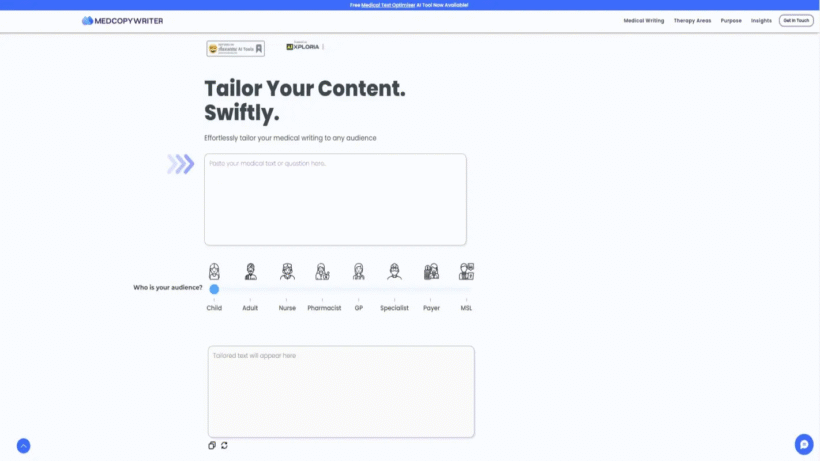Click the regenerate refresh icon below output
The height and width of the screenshot is (461, 820).
coord(224,445)
